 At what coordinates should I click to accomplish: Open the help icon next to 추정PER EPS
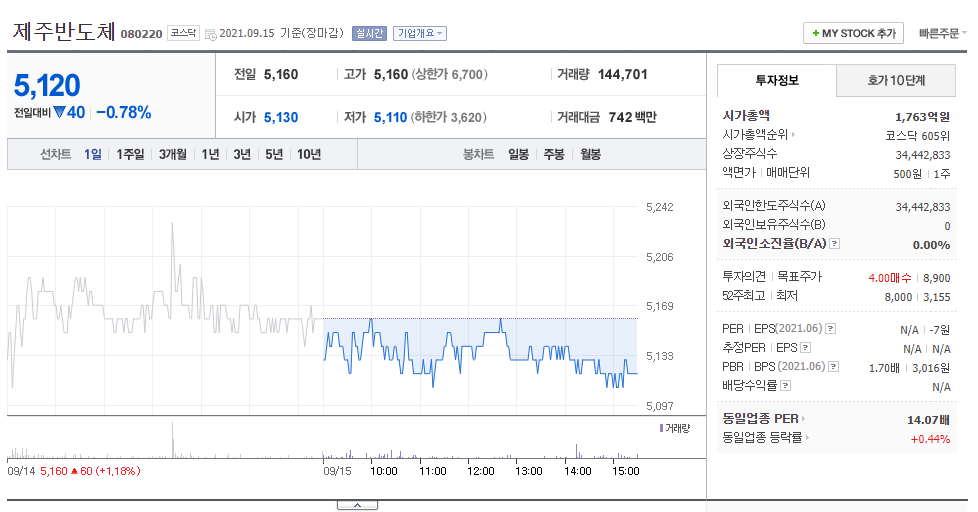click(x=805, y=348)
